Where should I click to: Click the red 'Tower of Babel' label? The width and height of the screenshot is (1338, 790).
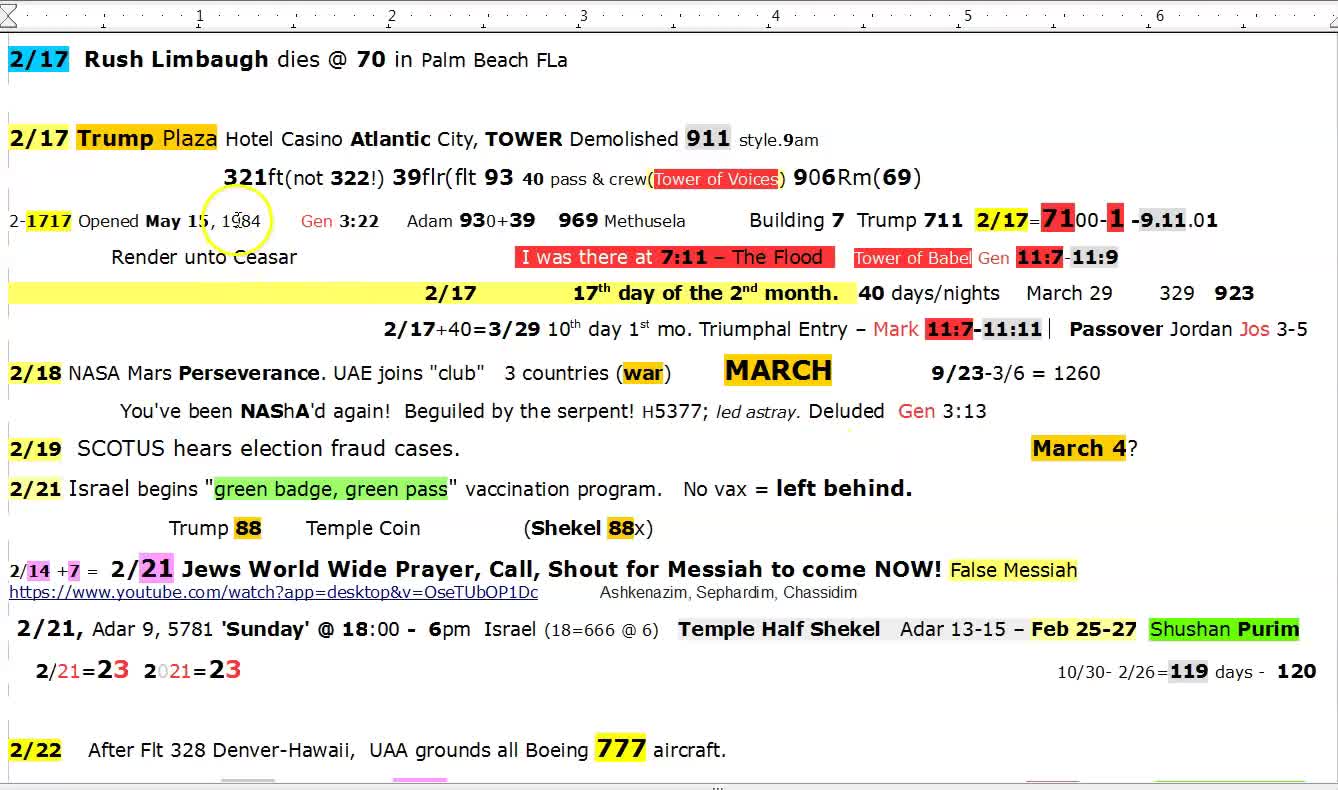pos(912,258)
